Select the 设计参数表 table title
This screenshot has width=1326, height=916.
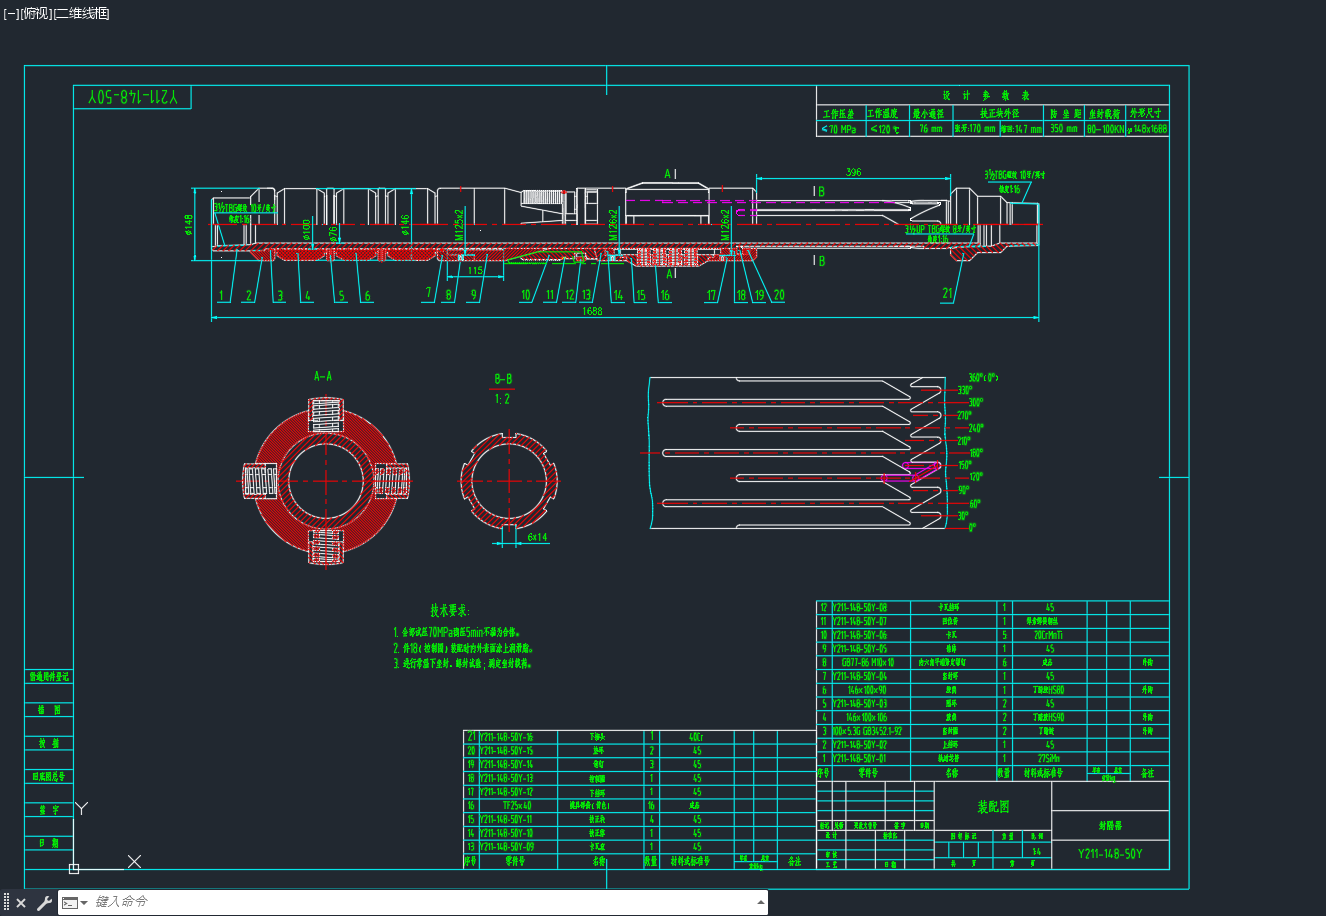click(x=986, y=96)
